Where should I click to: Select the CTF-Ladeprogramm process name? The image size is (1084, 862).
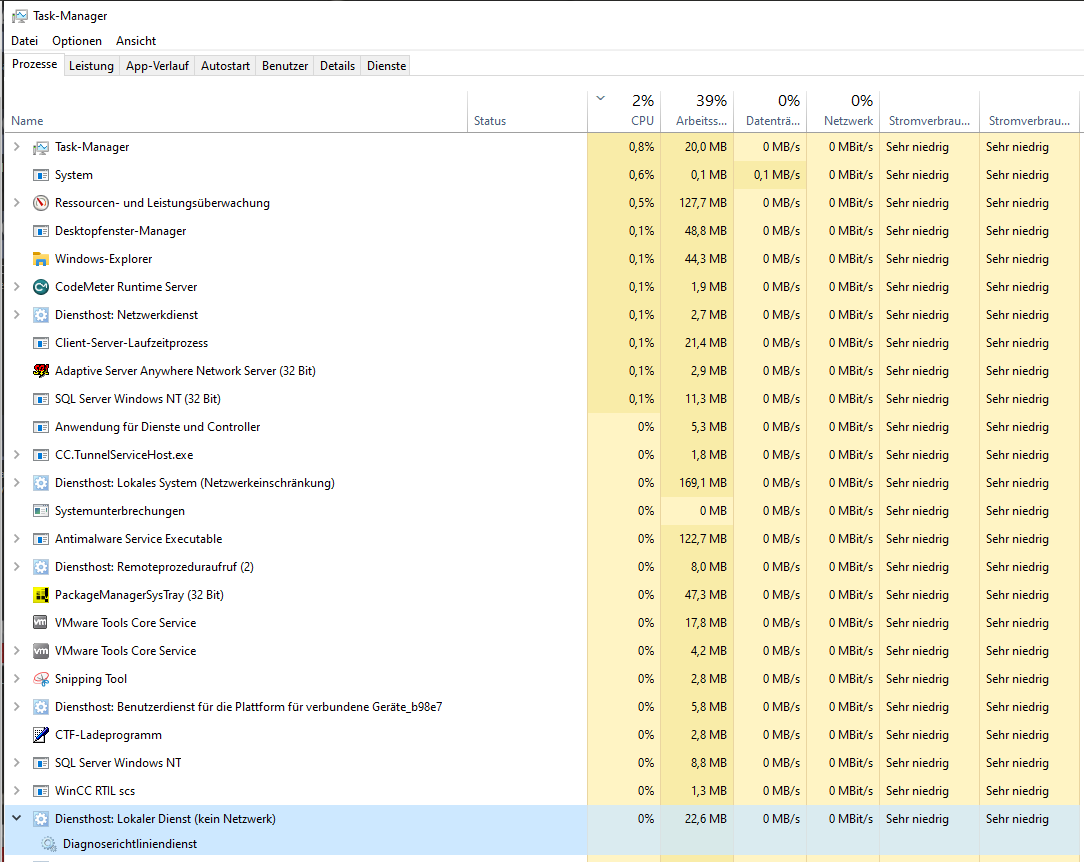(109, 735)
